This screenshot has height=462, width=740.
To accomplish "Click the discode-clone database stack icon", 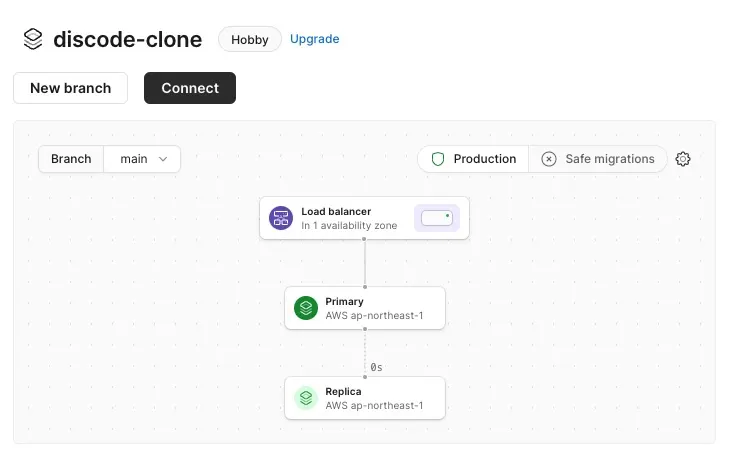I will pyautogui.click(x=33, y=39).
